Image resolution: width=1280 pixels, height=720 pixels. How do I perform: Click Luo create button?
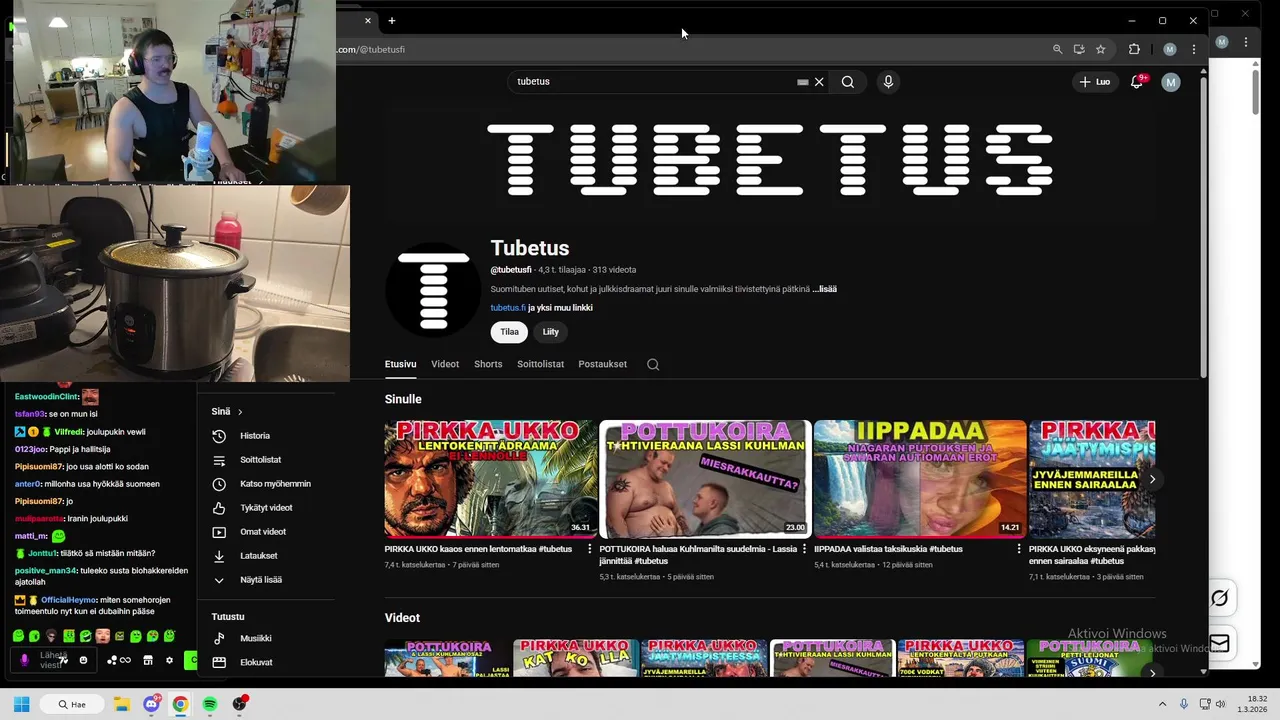pos(1096,82)
